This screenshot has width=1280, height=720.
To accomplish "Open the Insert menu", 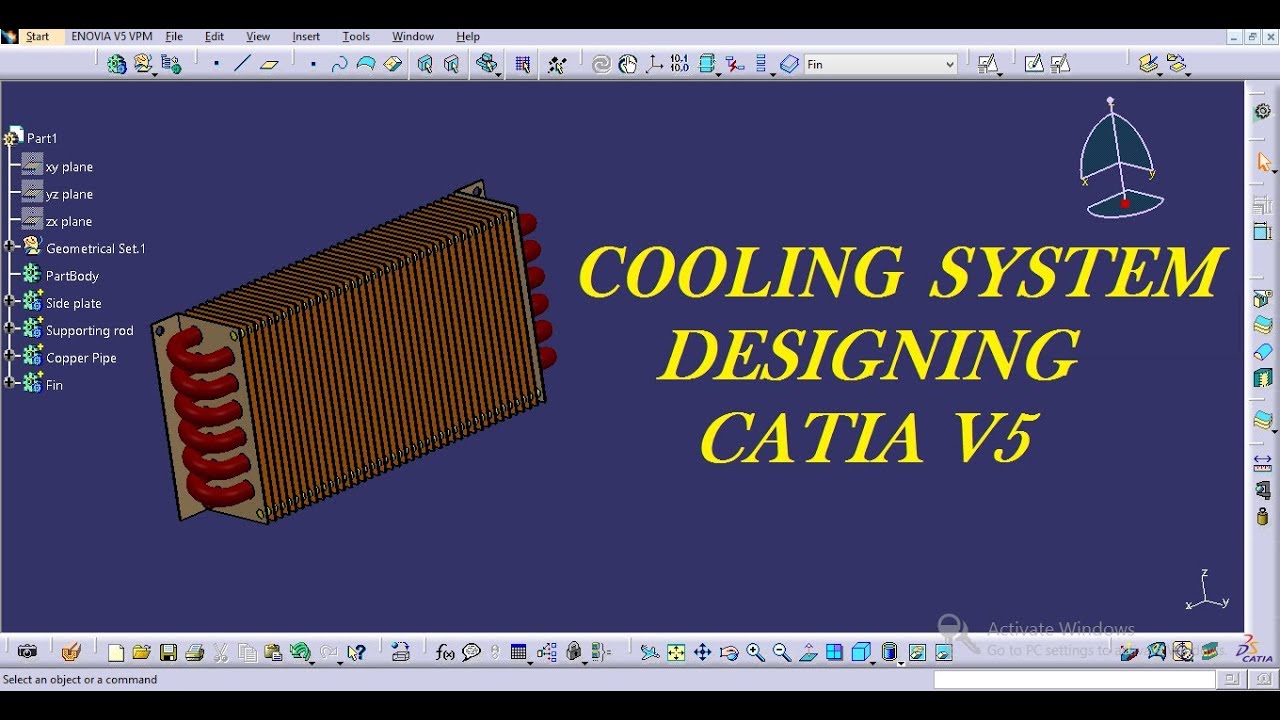I will (306, 37).
